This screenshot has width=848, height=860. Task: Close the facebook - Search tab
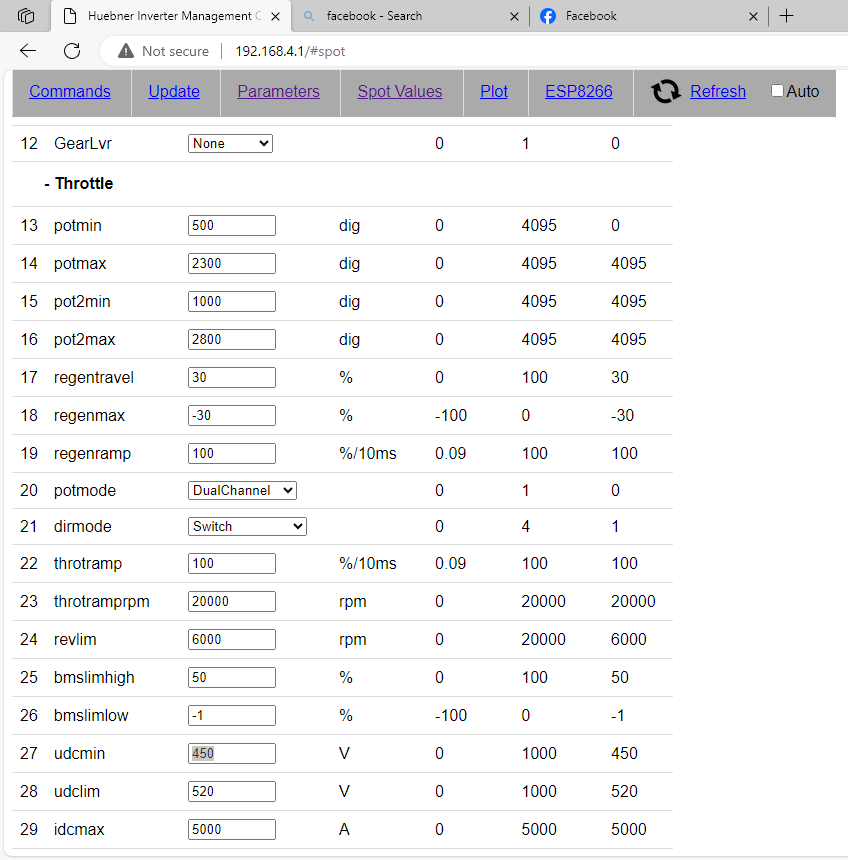point(515,16)
